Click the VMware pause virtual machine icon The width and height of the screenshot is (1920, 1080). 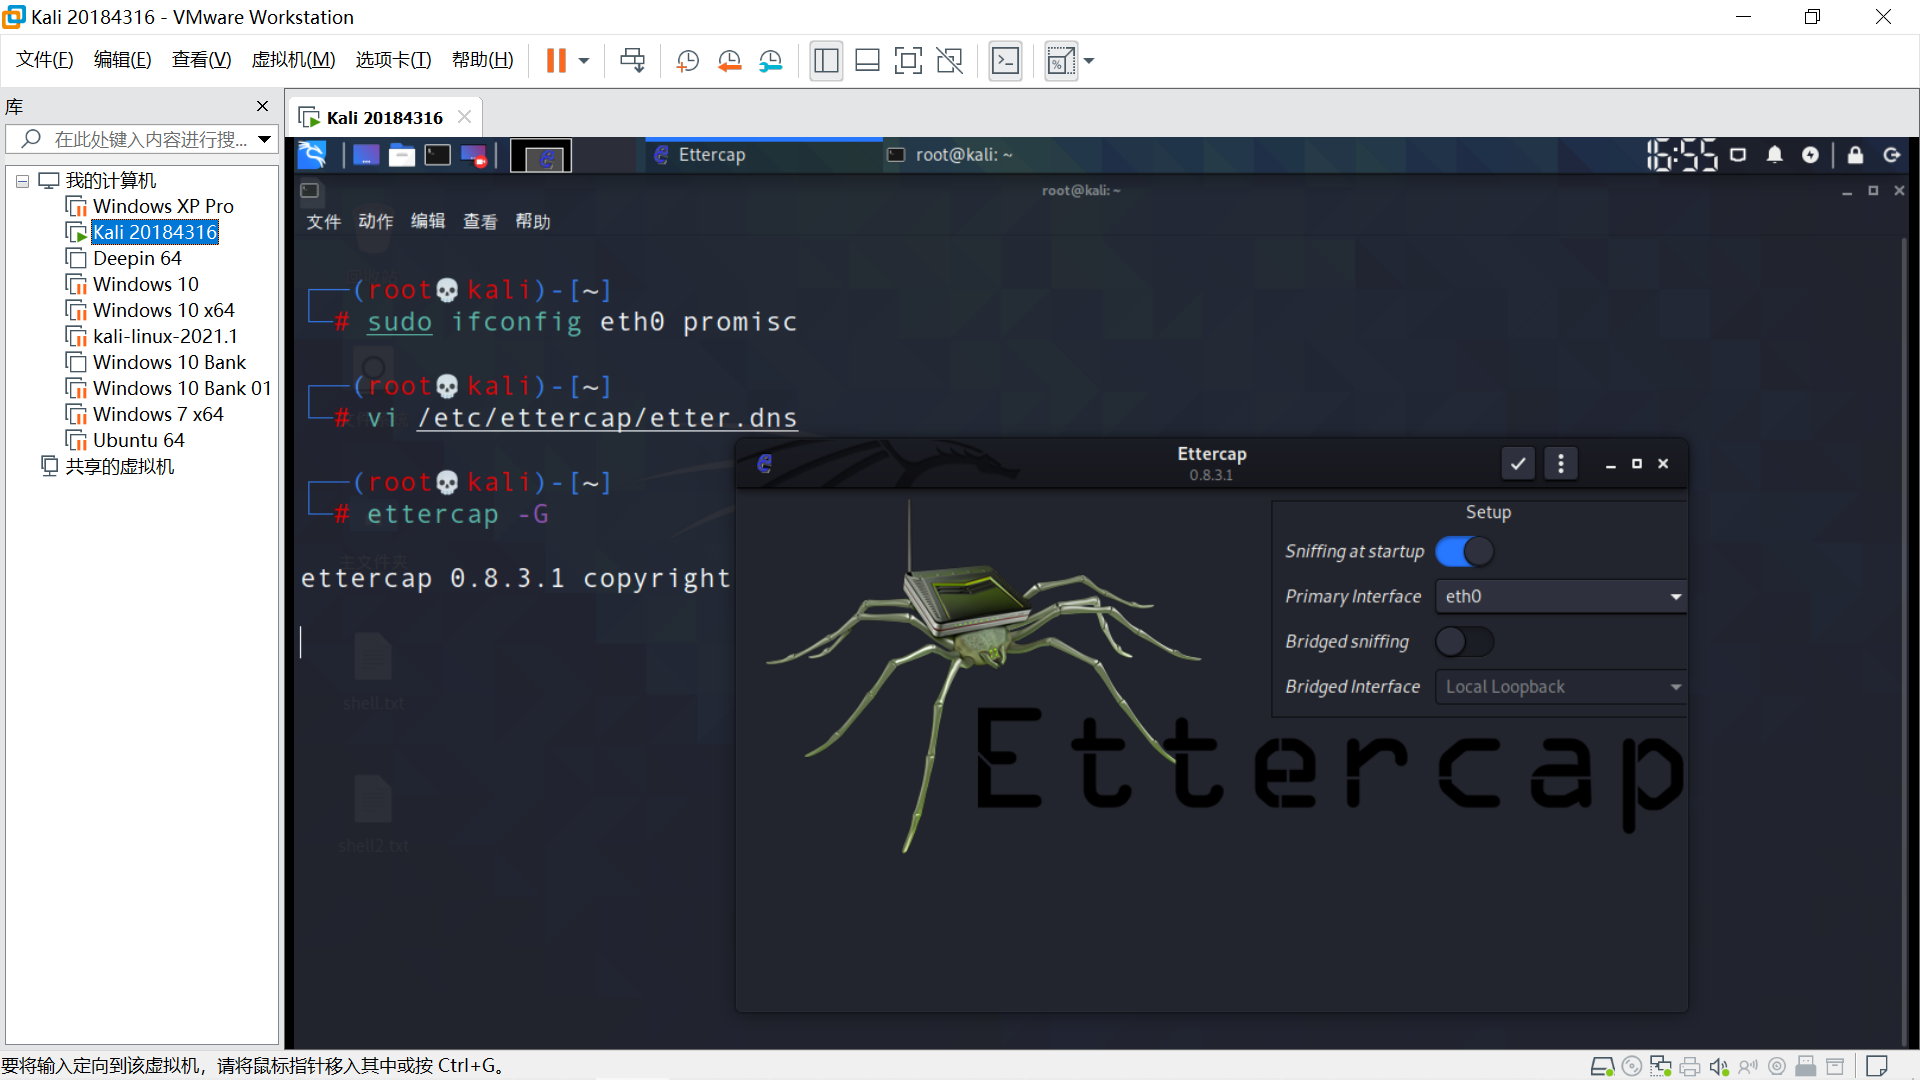tap(556, 61)
